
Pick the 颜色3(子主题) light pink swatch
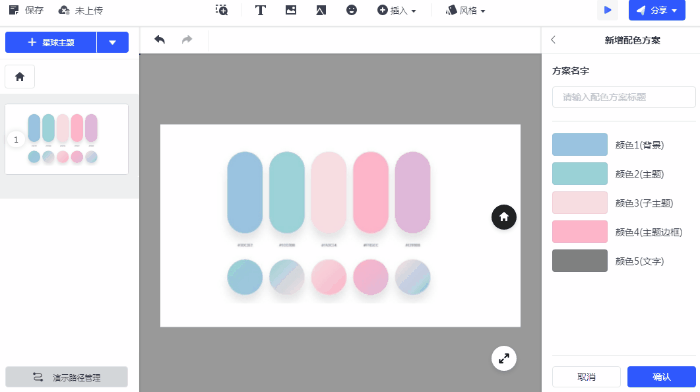tap(579, 203)
